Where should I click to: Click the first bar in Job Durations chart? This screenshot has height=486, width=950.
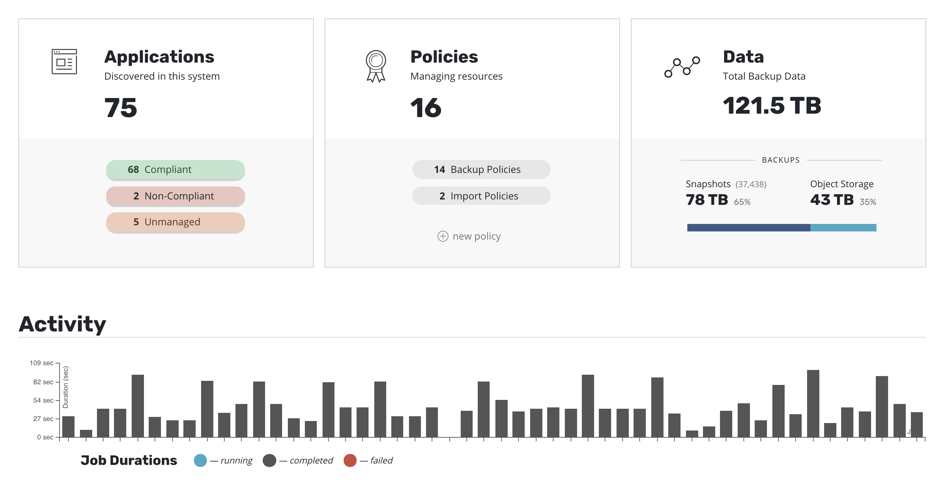pyautogui.click(x=68, y=427)
